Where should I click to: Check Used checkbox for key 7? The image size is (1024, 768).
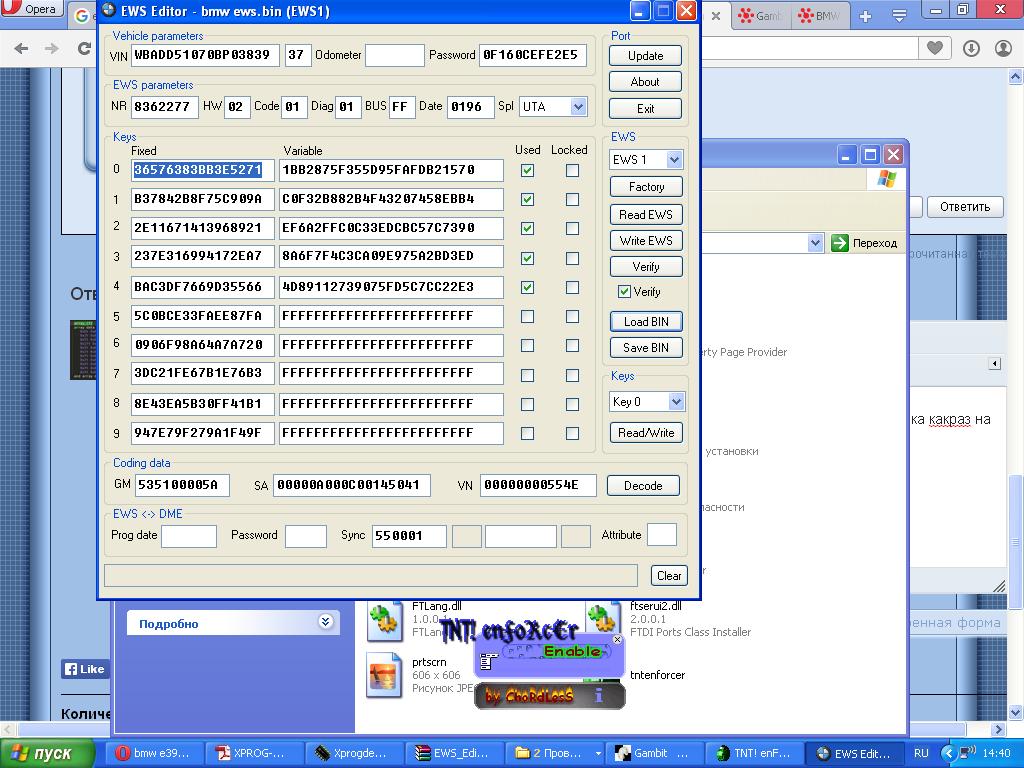click(x=528, y=375)
